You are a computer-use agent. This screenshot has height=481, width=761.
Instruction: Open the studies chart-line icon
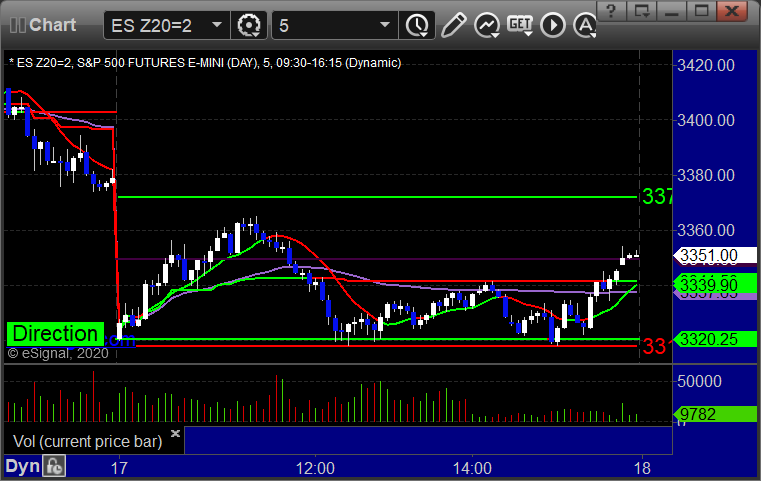click(x=487, y=25)
